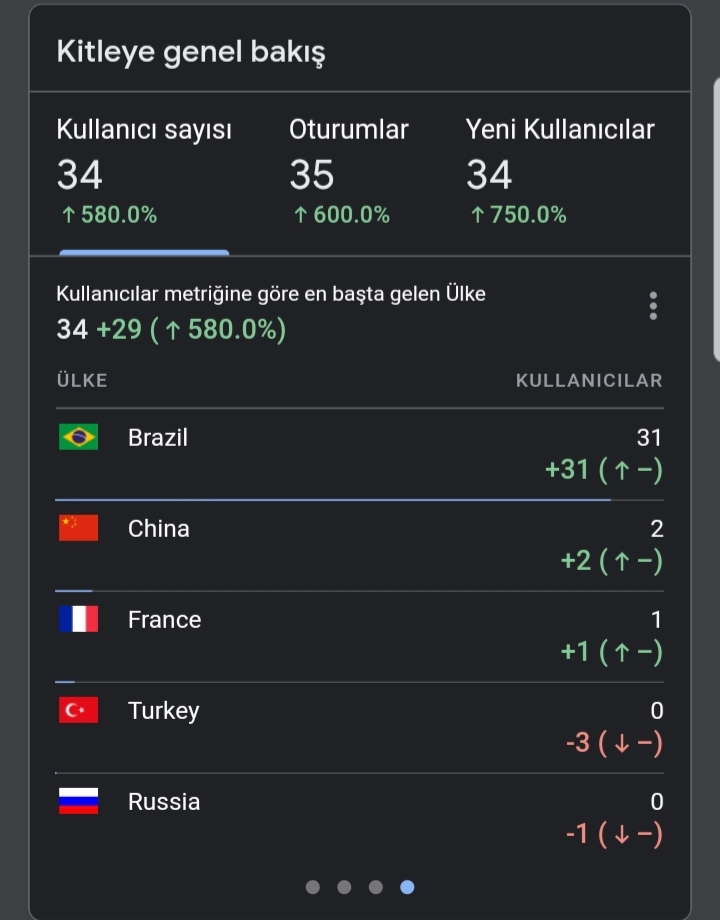Image resolution: width=720 pixels, height=920 pixels.
Task: Click the China flag icon
Action: (x=79, y=528)
